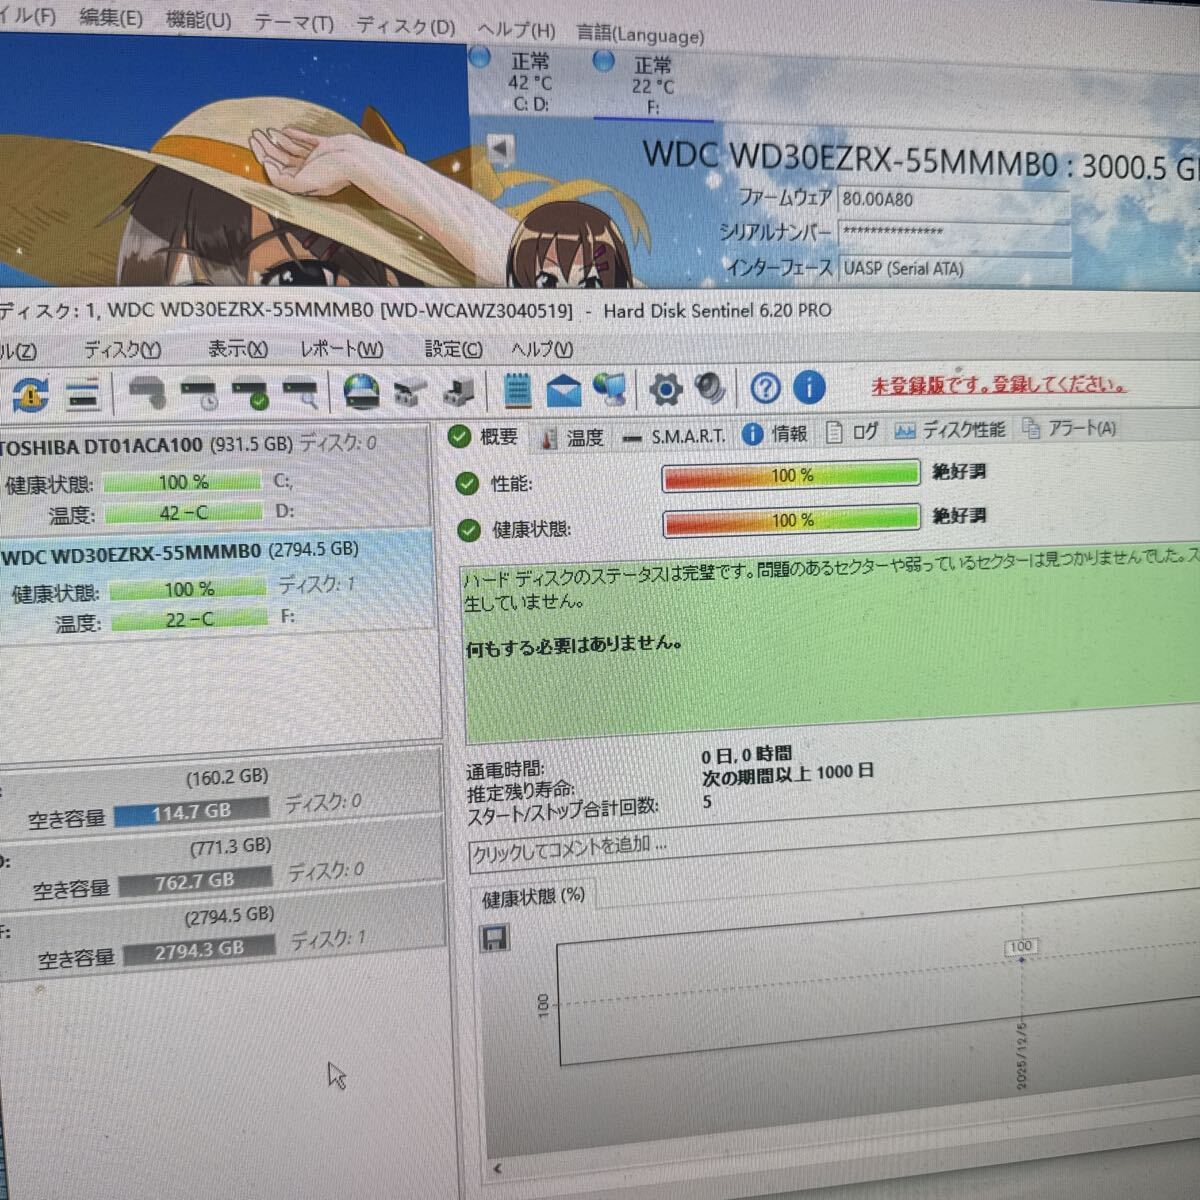1200x1200 pixels.
Task: Click the 性能 100 % bar
Action: [791, 476]
